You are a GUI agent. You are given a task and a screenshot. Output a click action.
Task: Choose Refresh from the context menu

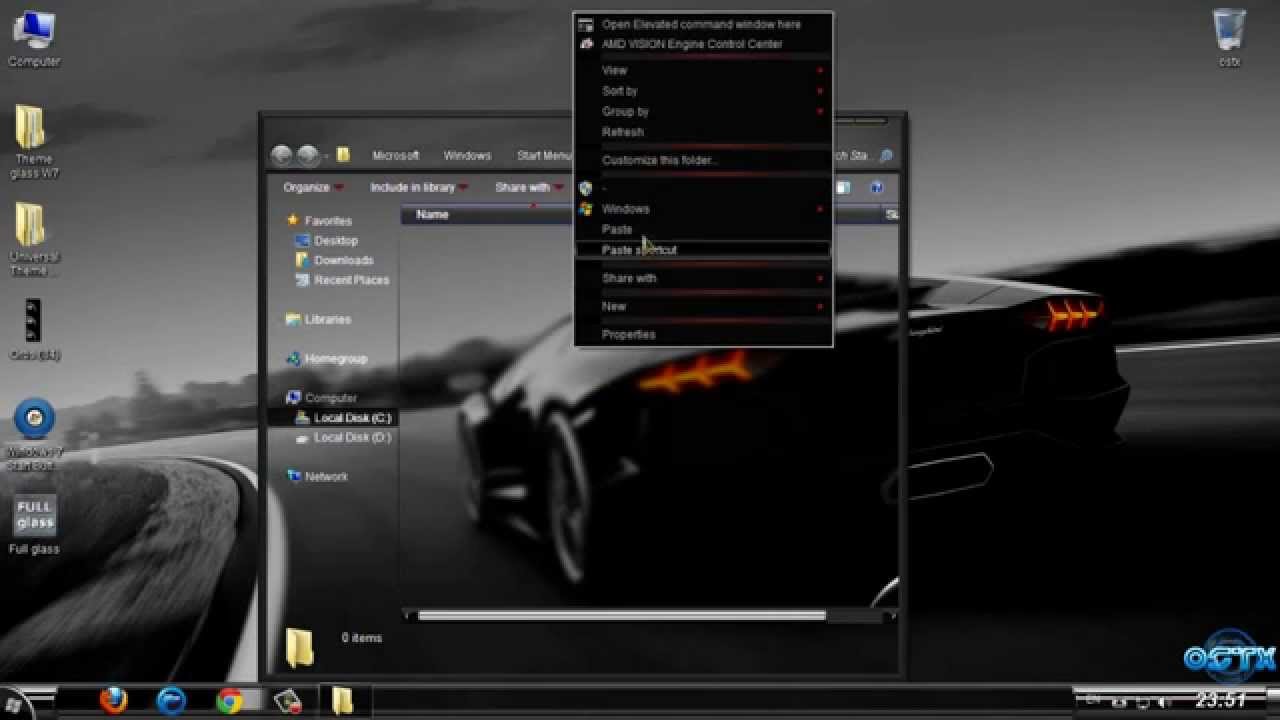[703, 132]
